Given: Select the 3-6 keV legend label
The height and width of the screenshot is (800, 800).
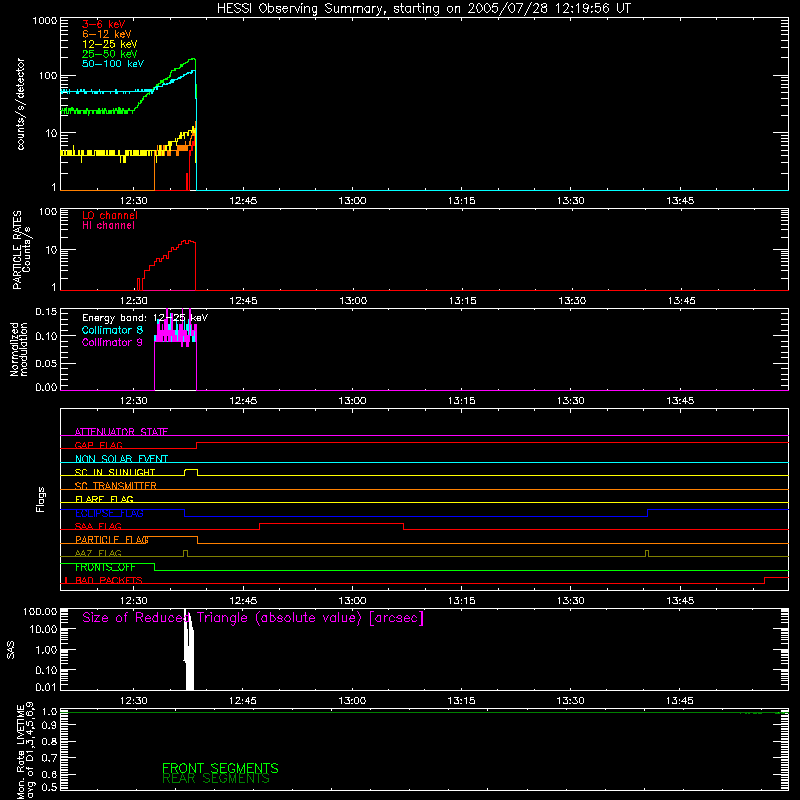Looking at the screenshot, I should tap(104, 24).
